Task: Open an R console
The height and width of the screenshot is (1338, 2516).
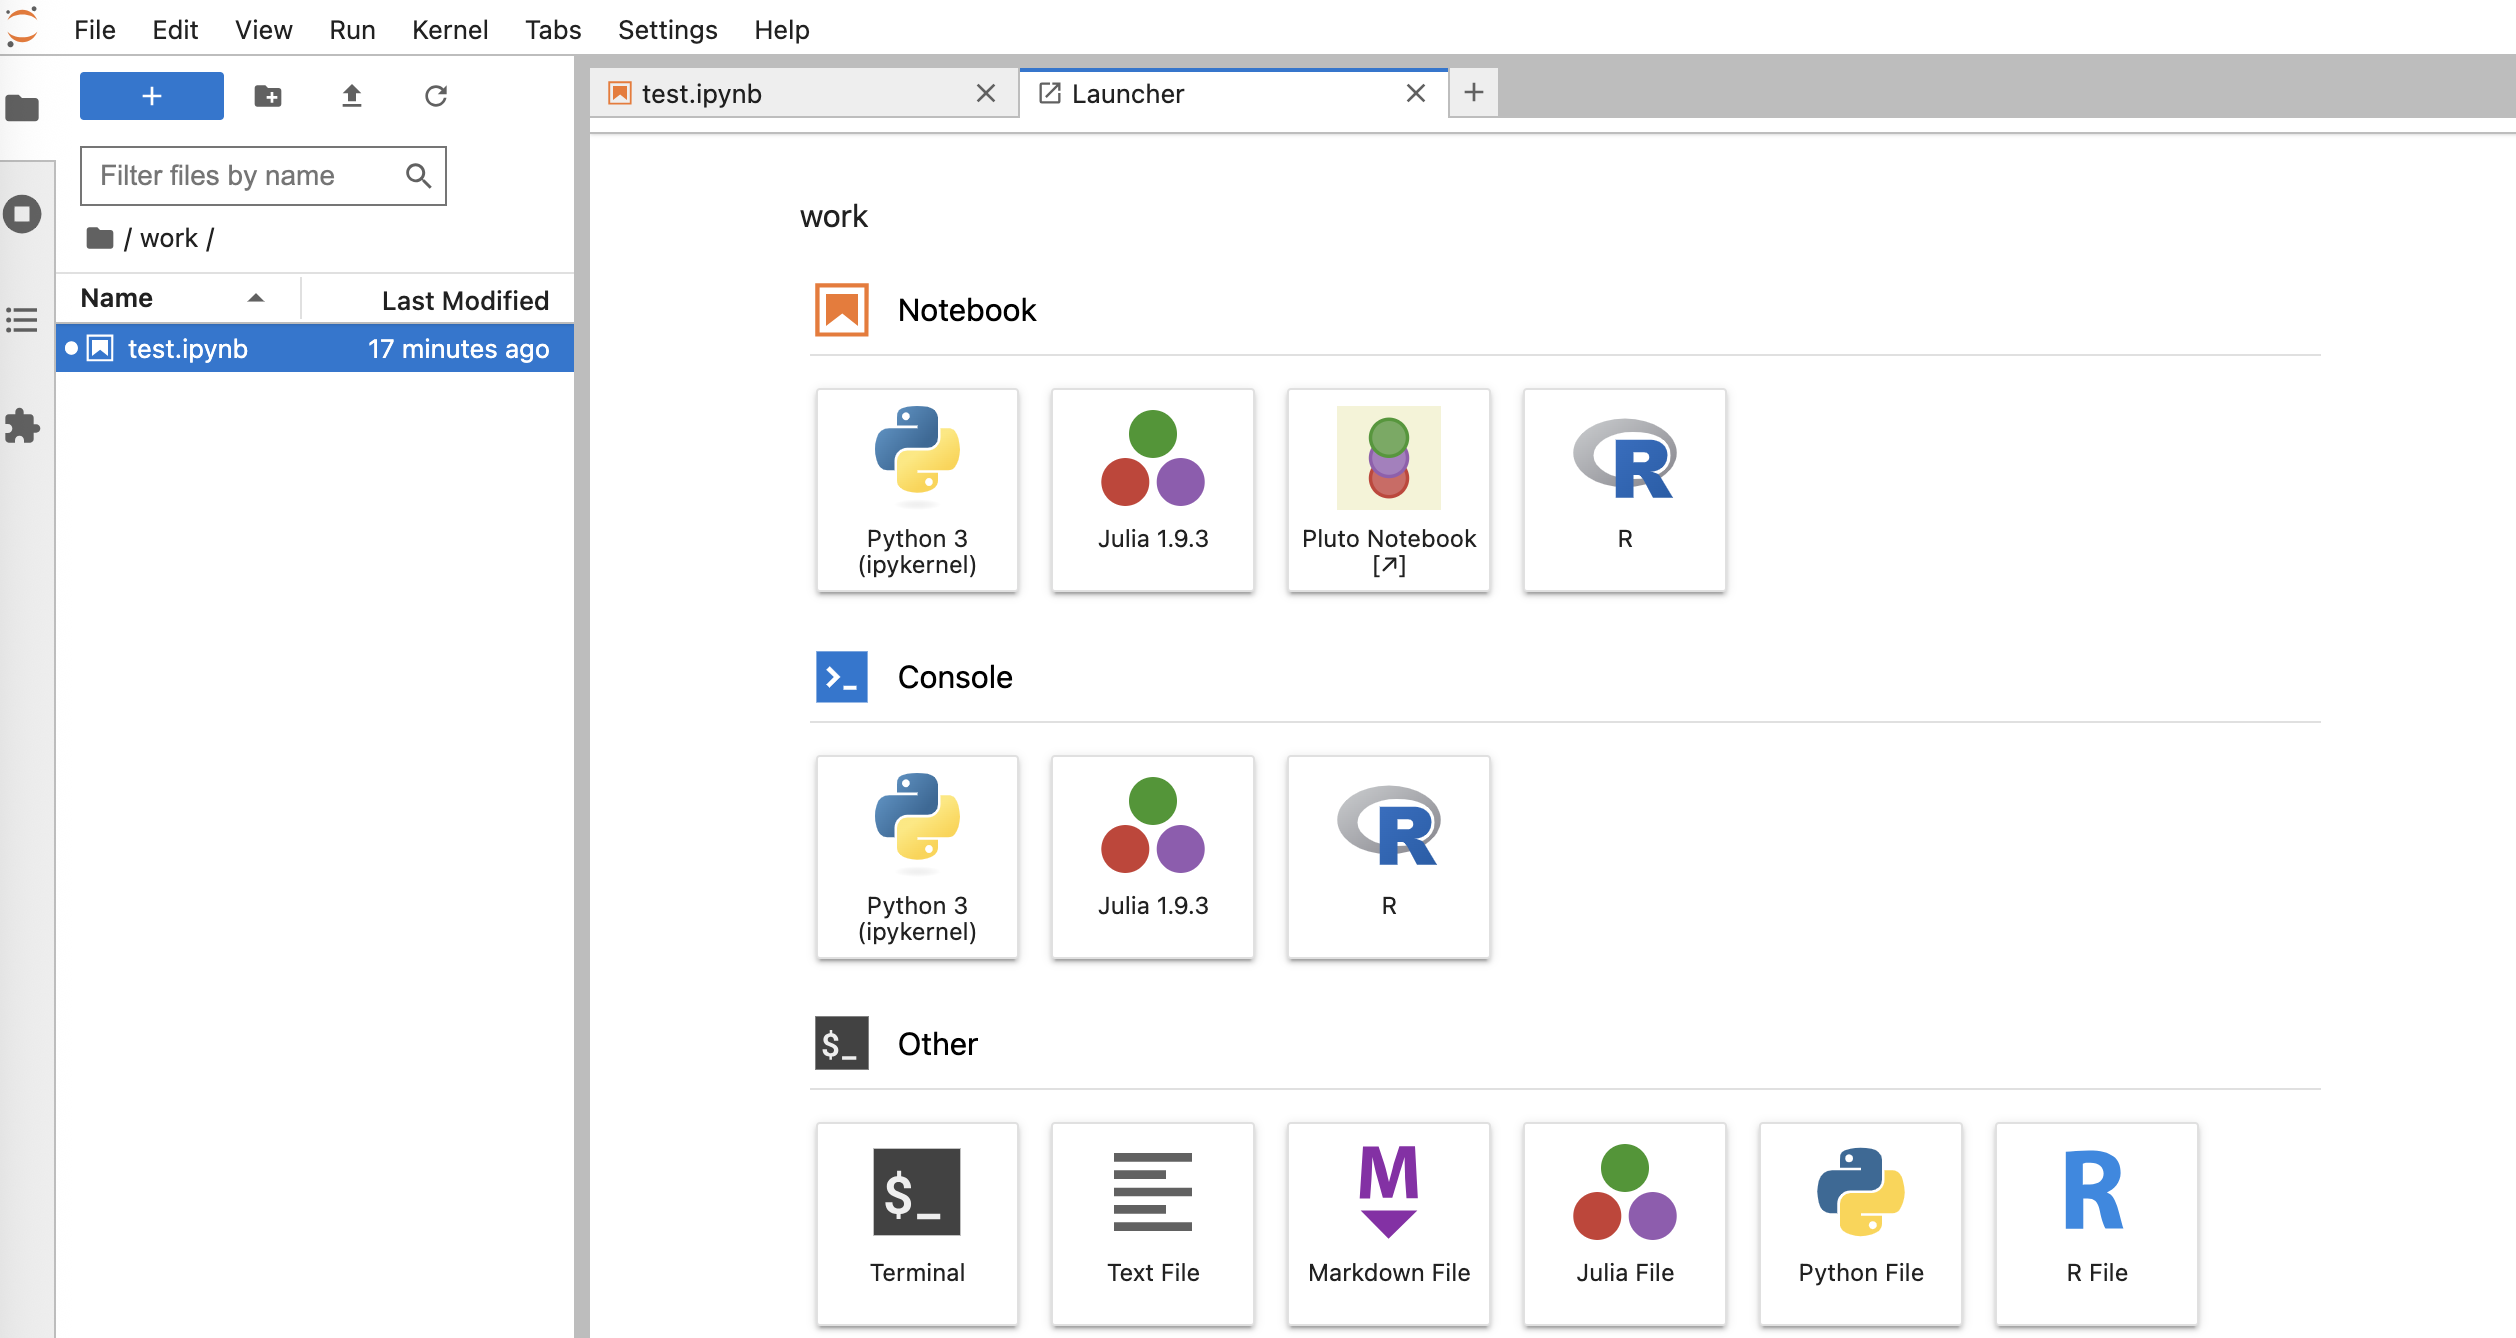Action: [x=1388, y=857]
